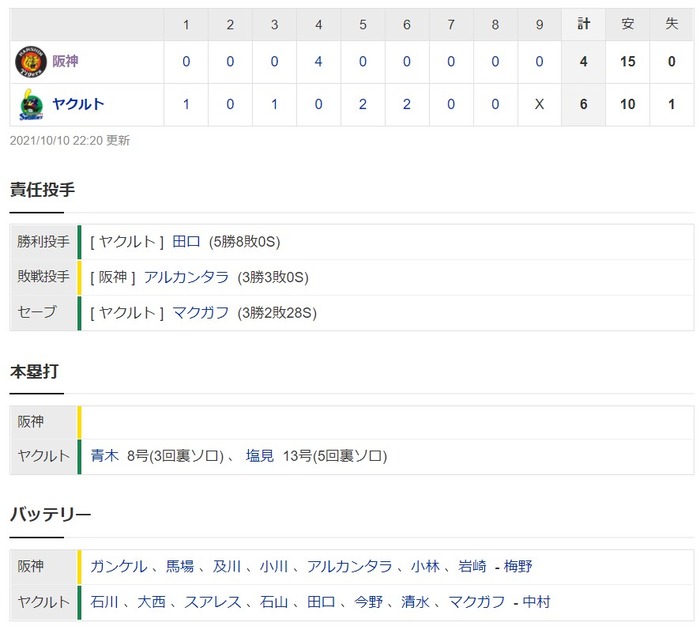Open winning pitcher 田口's profile
The height and width of the screenshot is (630, 700).
pyautogui.click(x=186, y=242)
